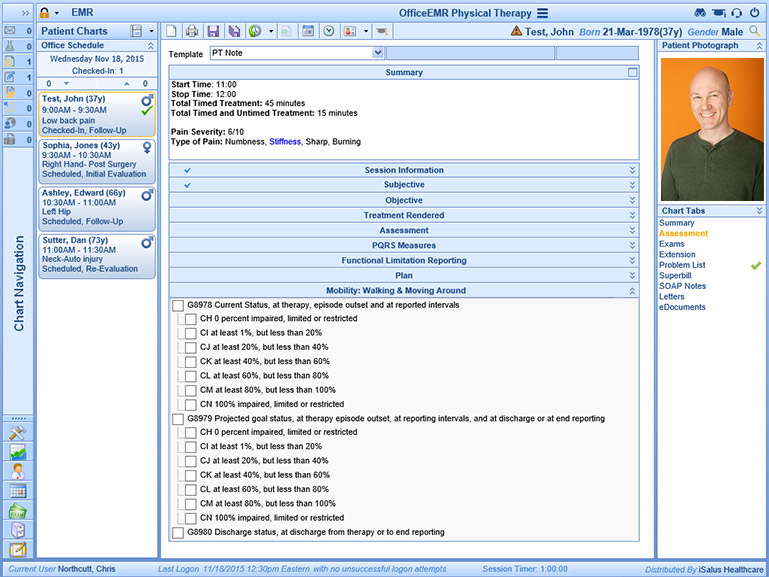
Task: Open the green reports chart icon
Action: click(x=18, y=452)
